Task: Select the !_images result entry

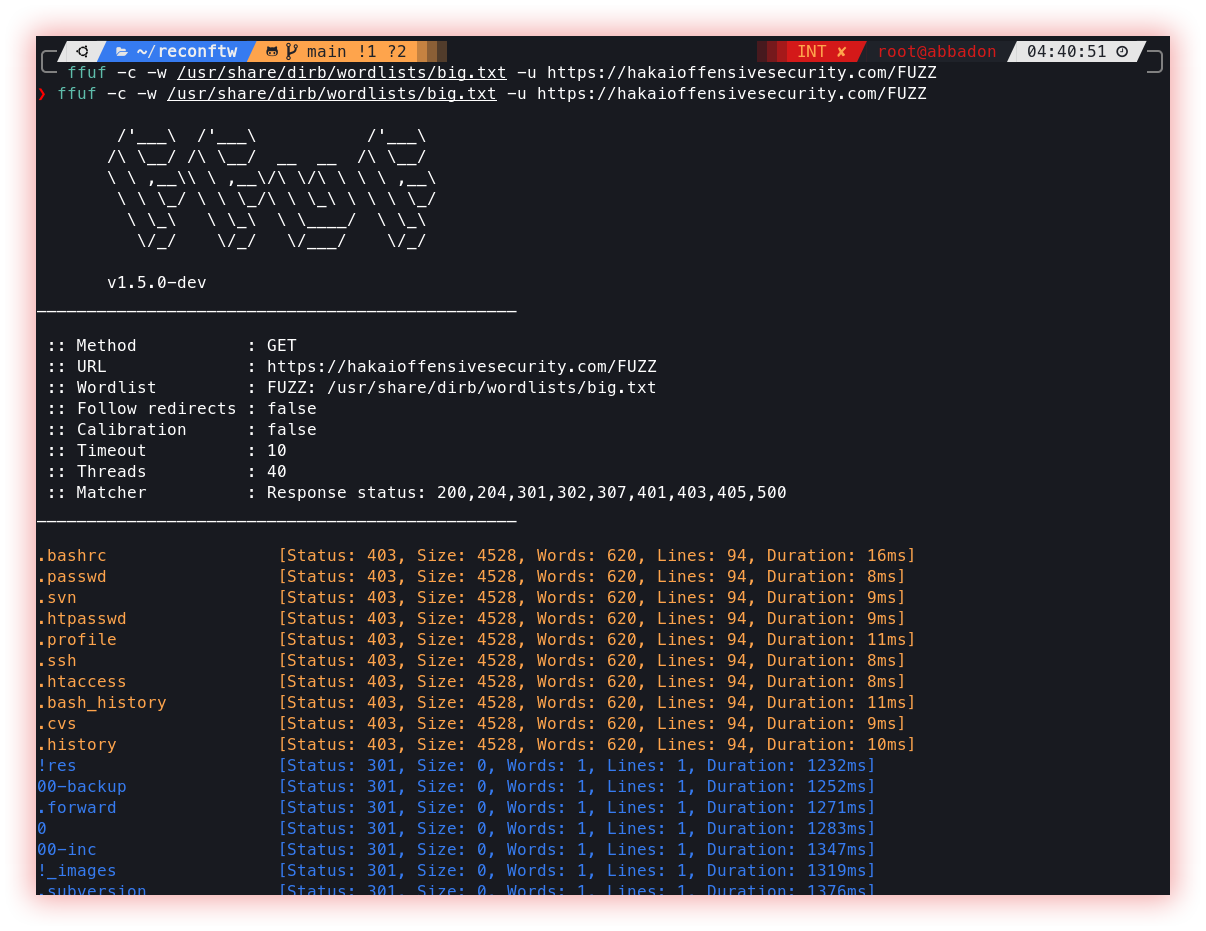Action: [456, 871]
